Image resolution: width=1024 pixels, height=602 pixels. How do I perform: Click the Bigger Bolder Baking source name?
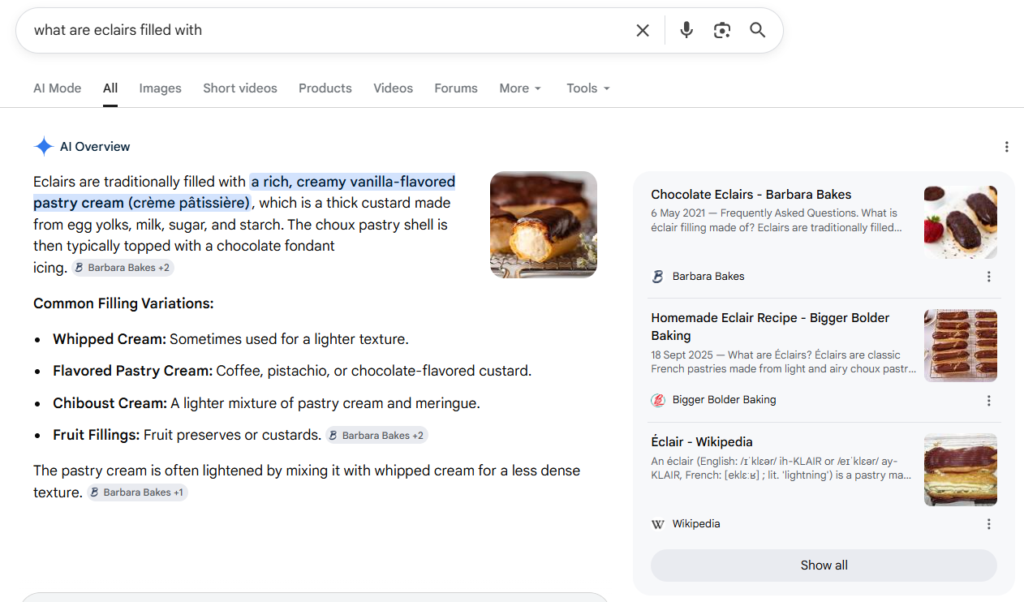(724, 400)
